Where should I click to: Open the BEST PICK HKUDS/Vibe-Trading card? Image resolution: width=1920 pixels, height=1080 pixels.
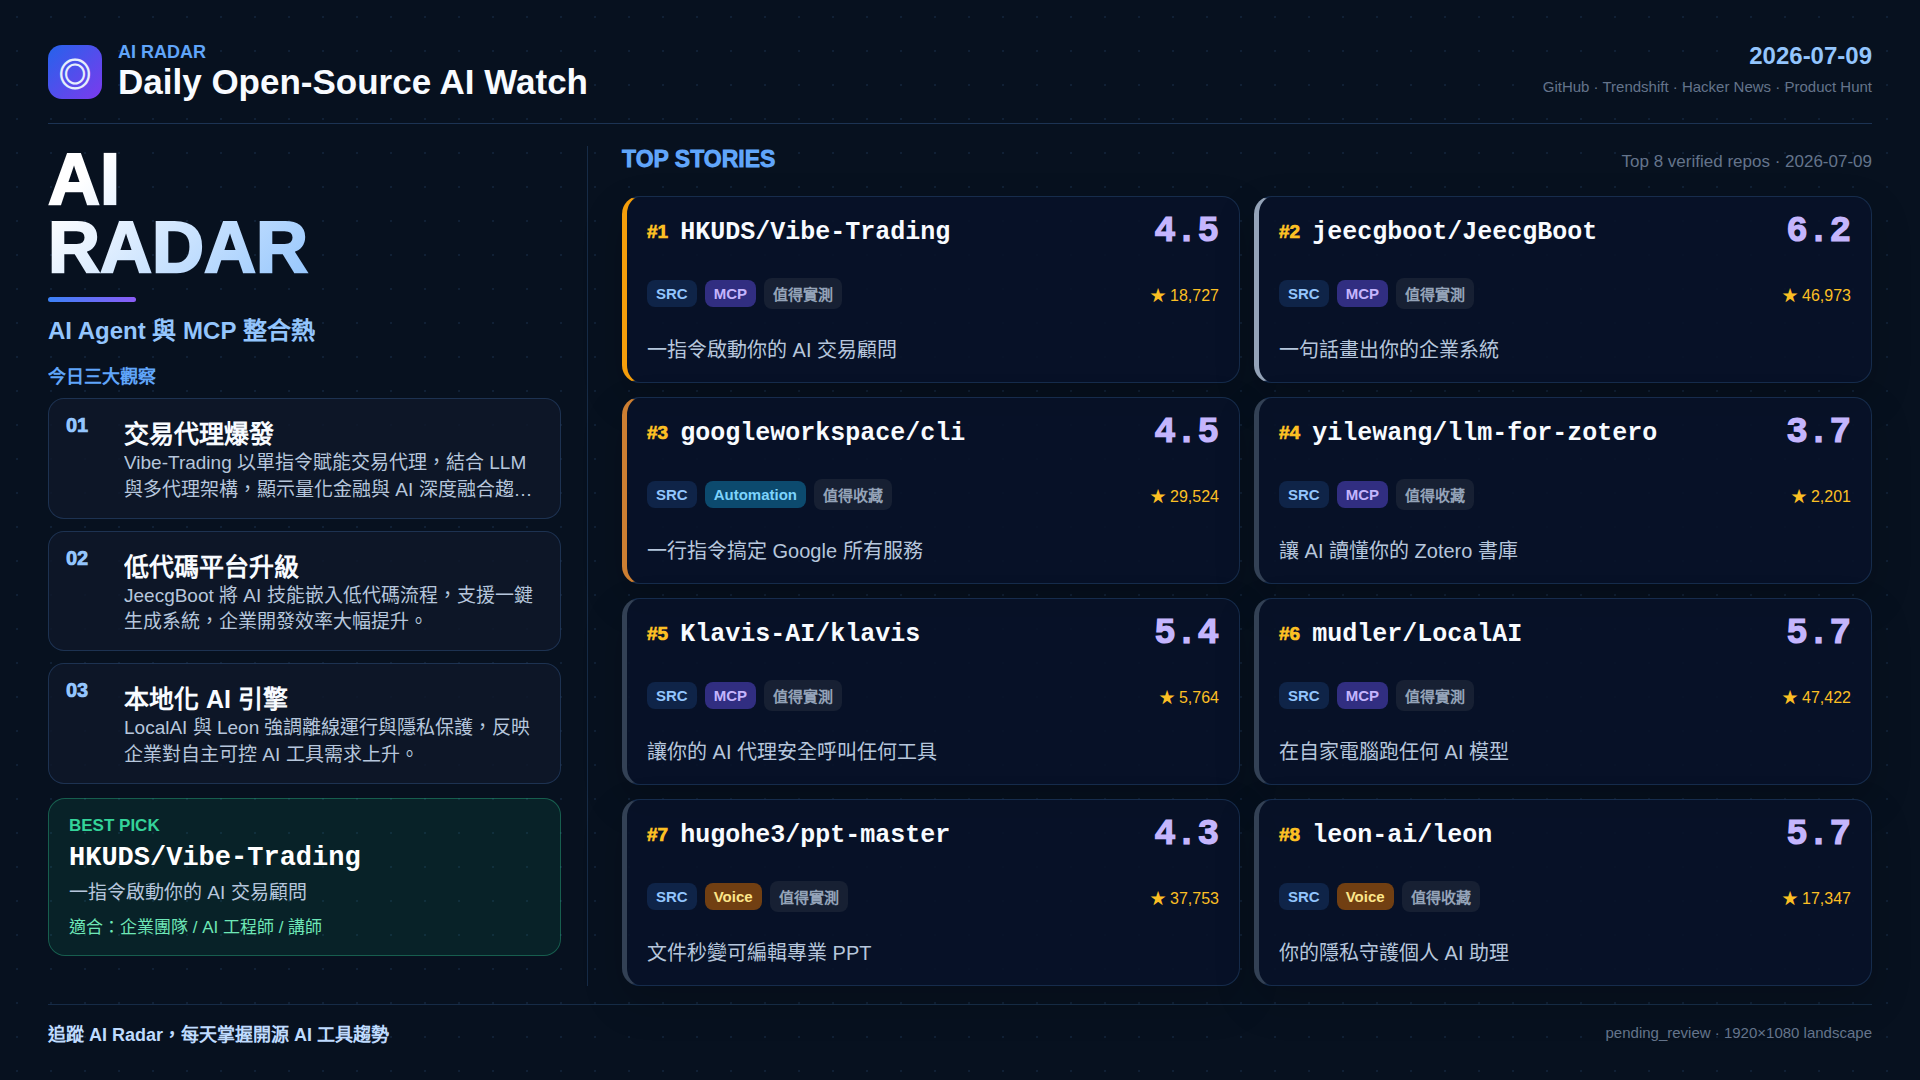[304, 877]
